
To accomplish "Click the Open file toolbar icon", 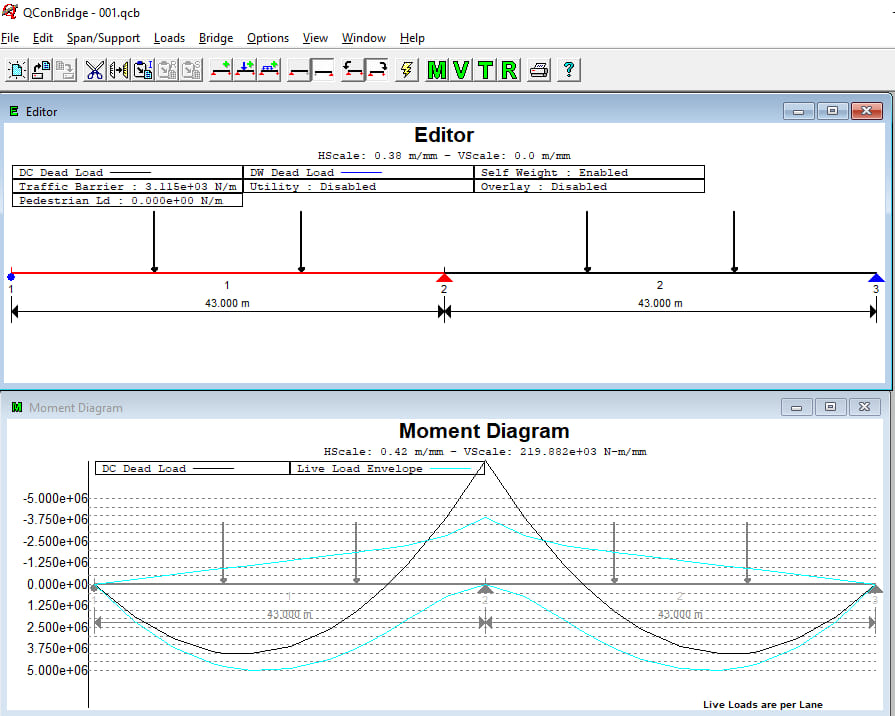I will coord(41,70).
